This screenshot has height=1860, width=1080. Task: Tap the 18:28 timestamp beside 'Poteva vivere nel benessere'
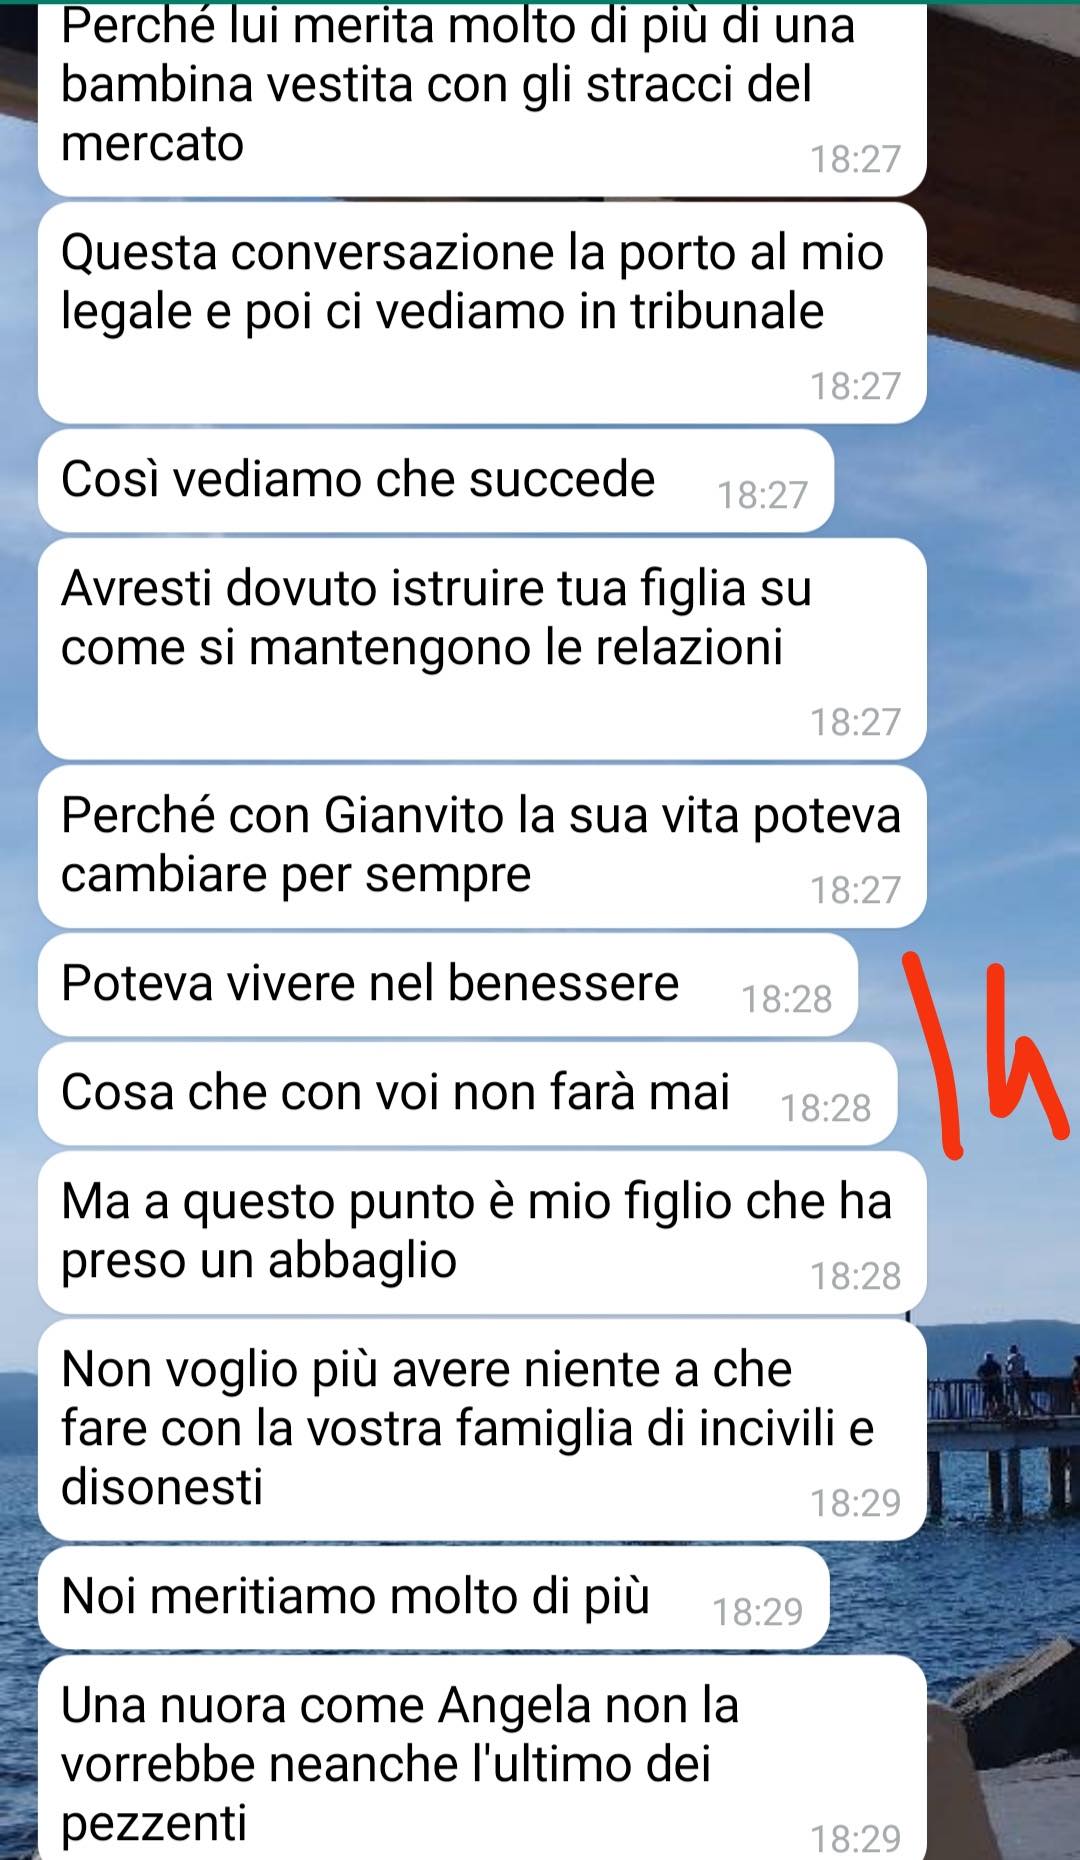pyautogui.click(x=786, y=999)
